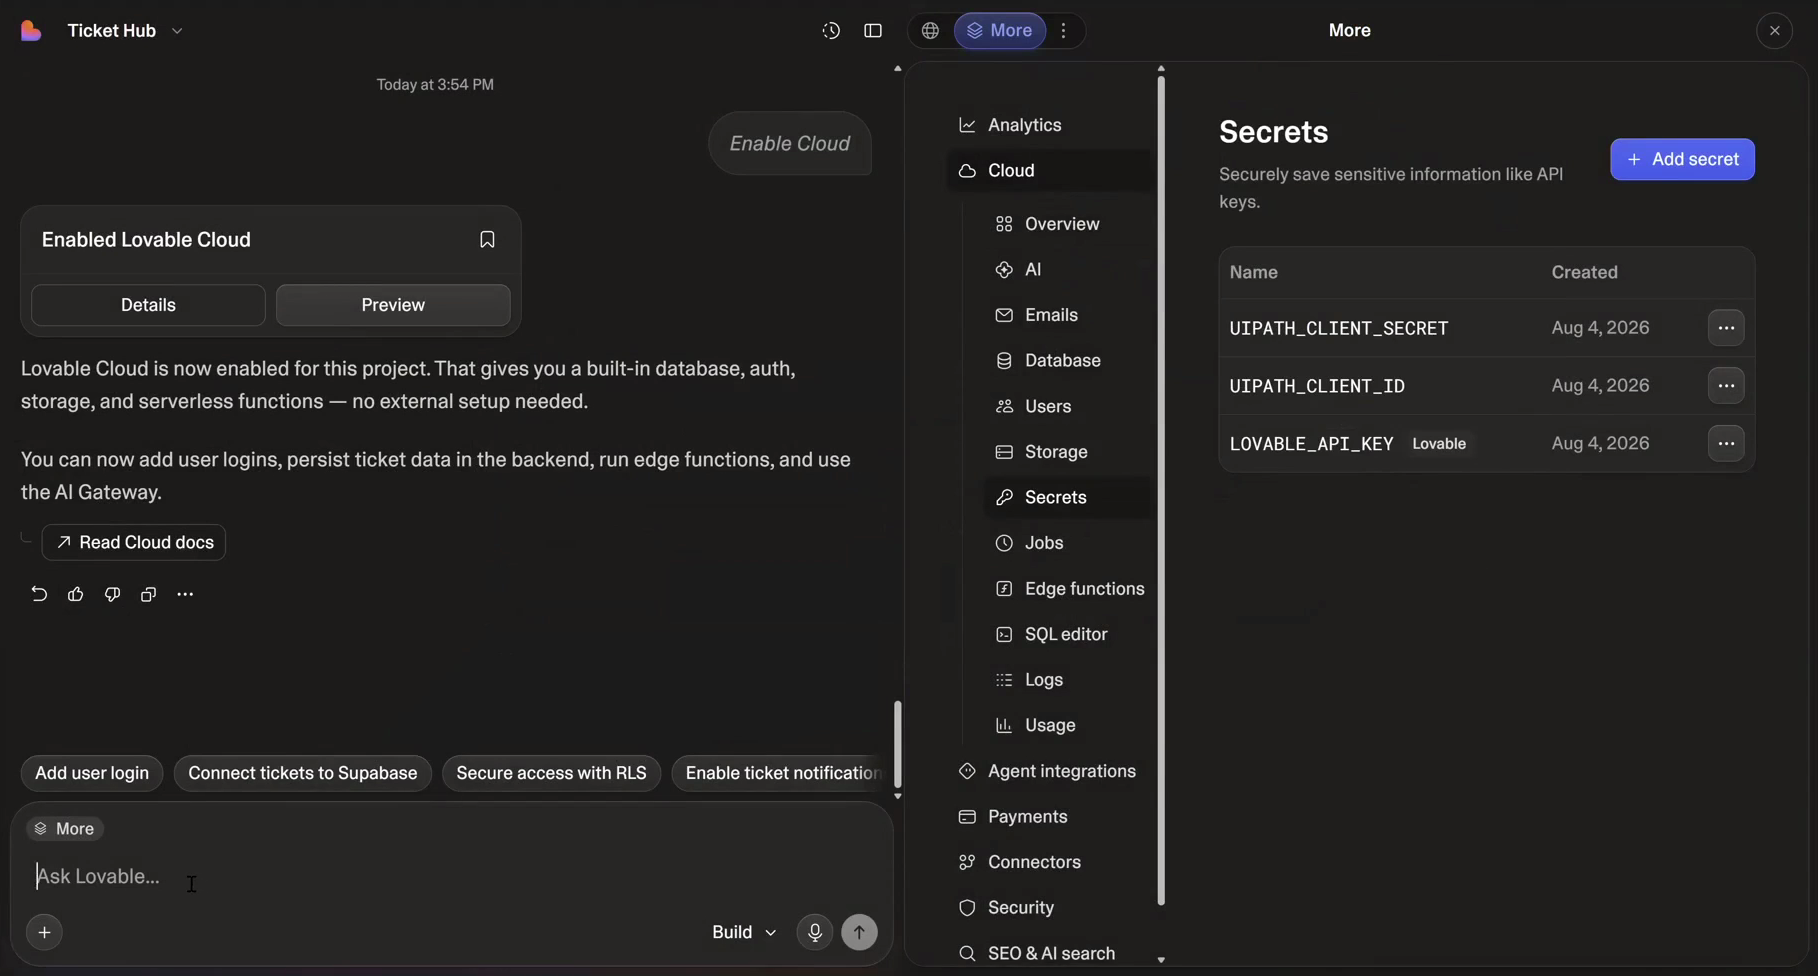Screen dimensions: 1818x976
Task: Open Cloud Overview section
Action: (1068, 224)
